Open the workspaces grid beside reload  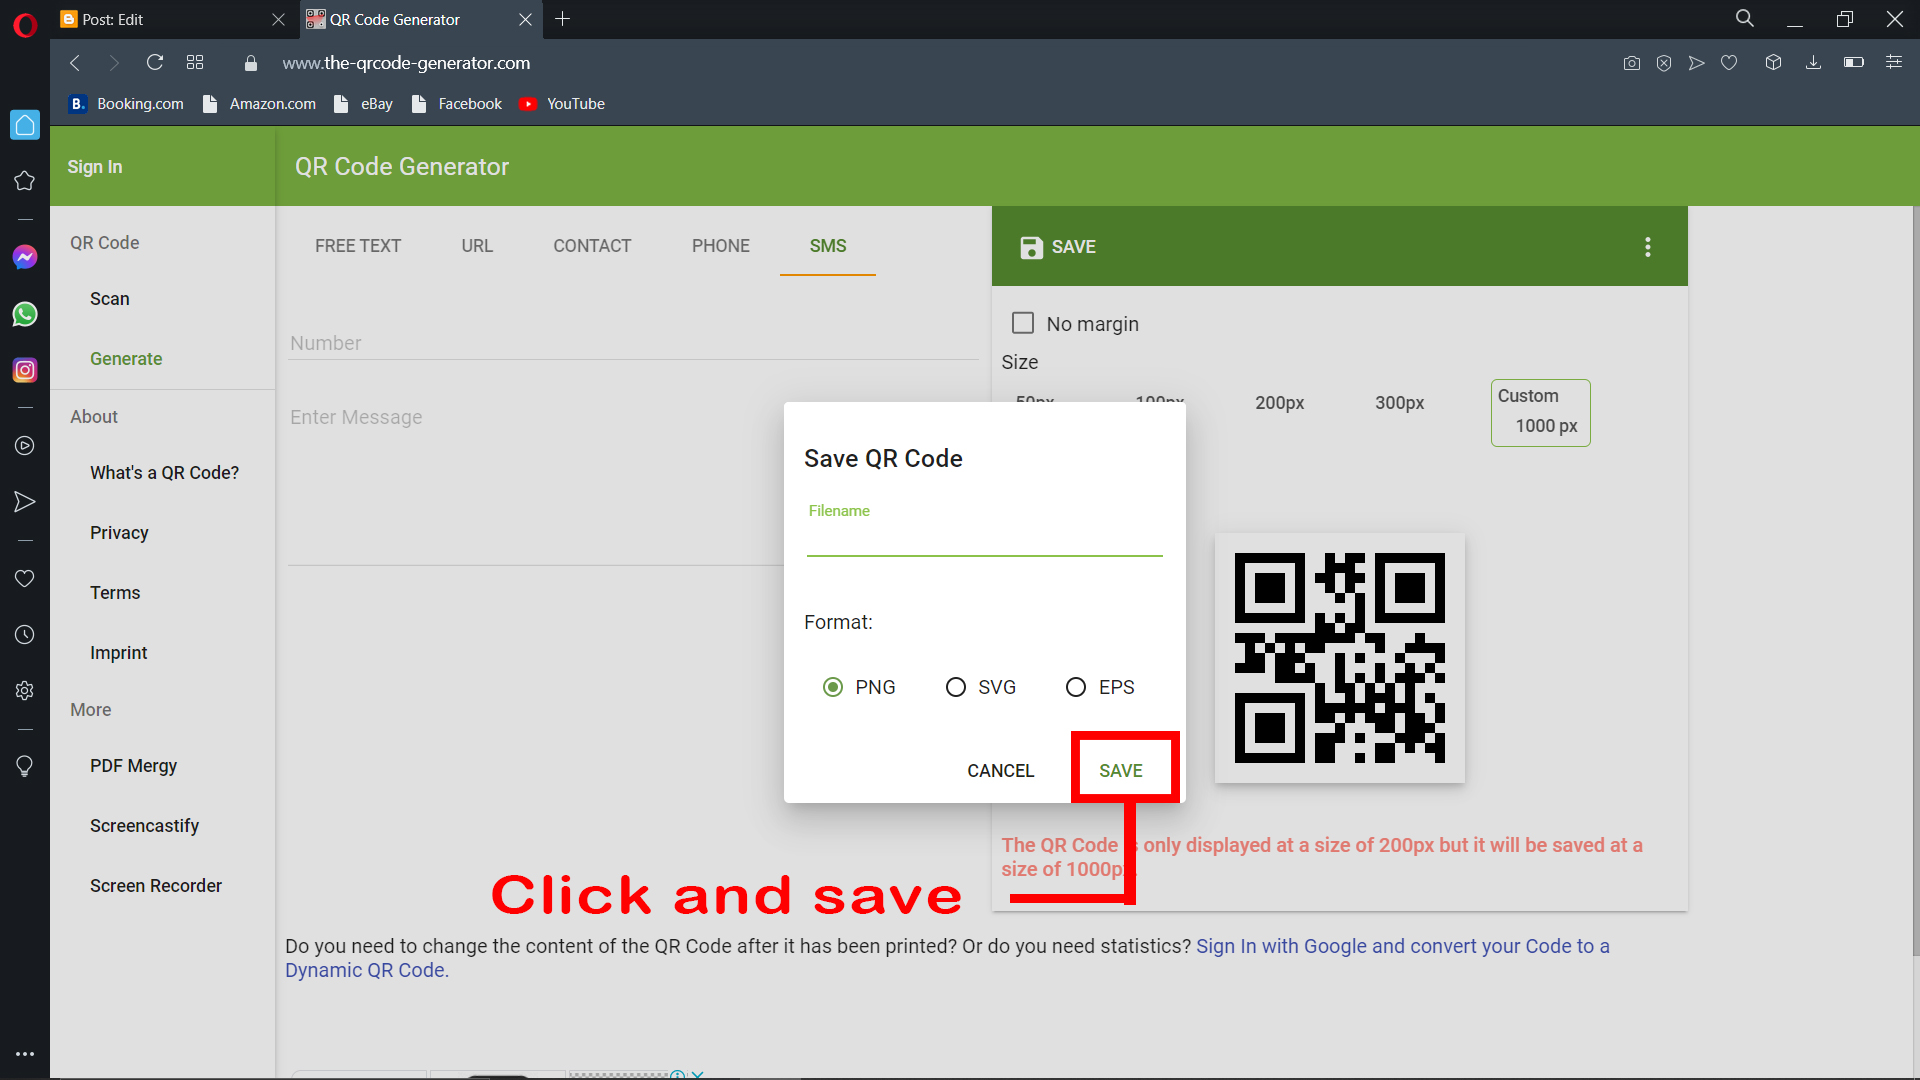(x=195, y=62)
